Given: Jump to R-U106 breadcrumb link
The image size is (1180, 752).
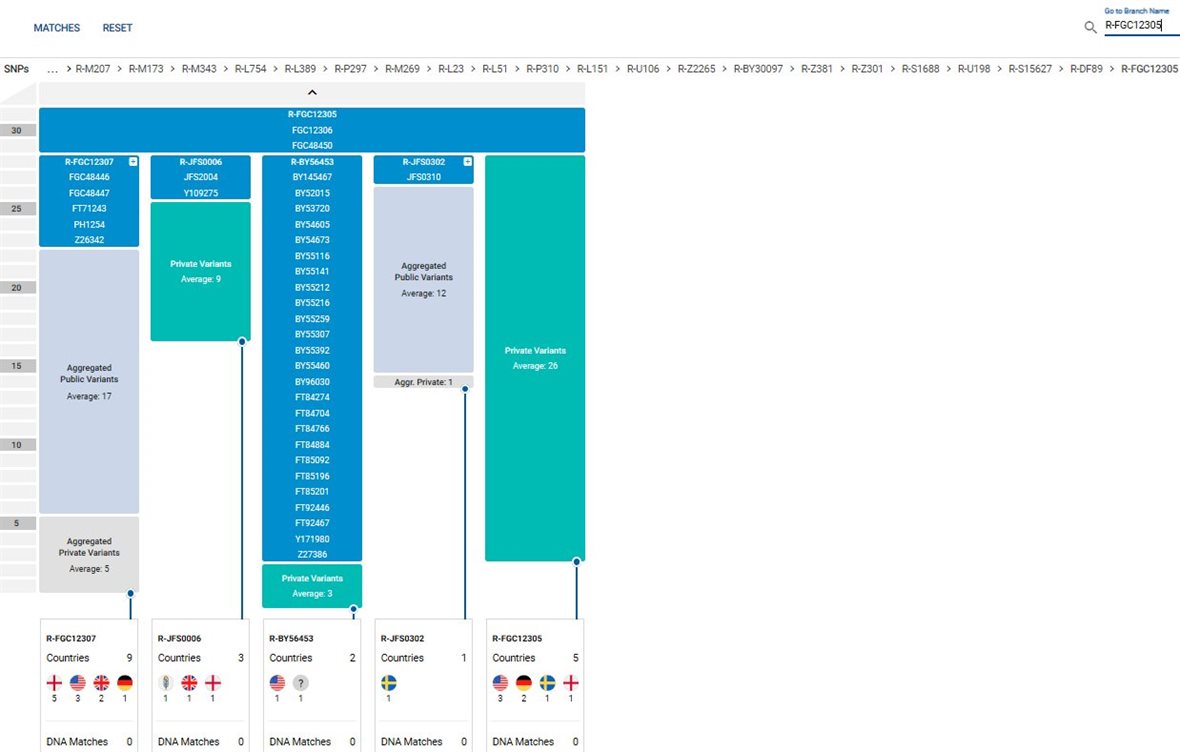Looking at the screenshot, I should tap(643, 69).
